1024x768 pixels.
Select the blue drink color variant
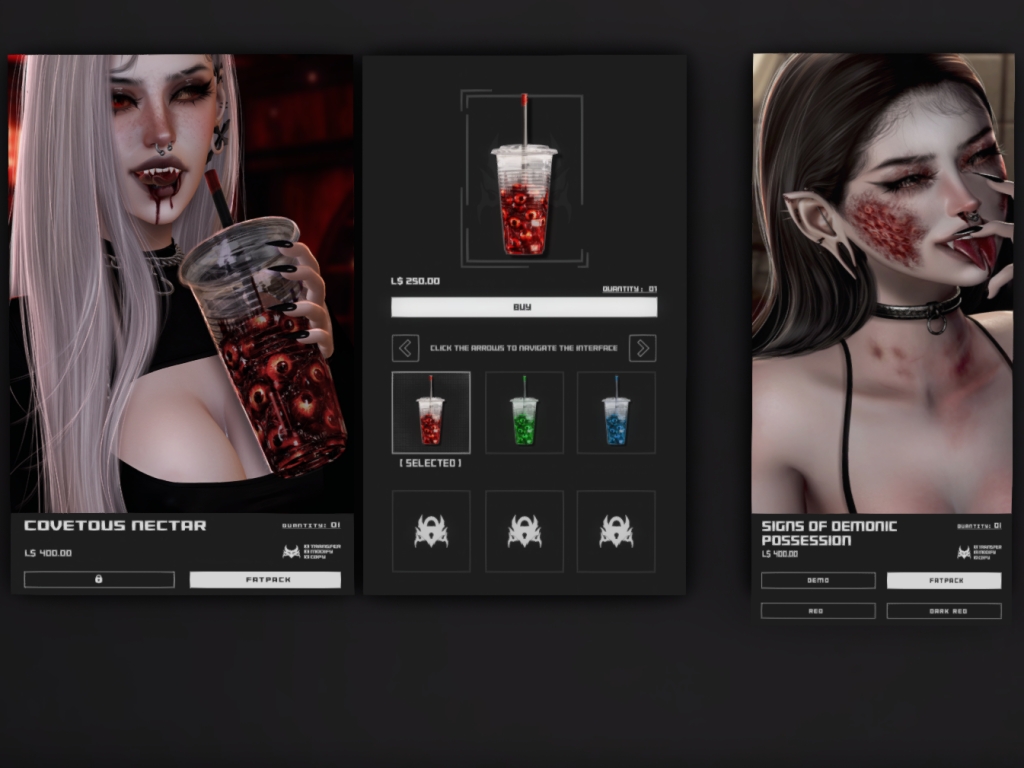(616, 412)
